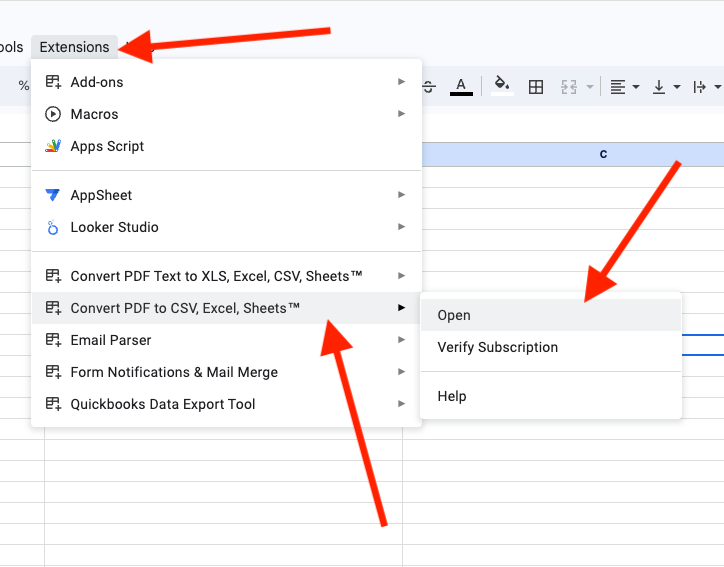Click Verify Subscription
Screen dimensions: 724x567
pyautogui.click(x=497, y=347)
